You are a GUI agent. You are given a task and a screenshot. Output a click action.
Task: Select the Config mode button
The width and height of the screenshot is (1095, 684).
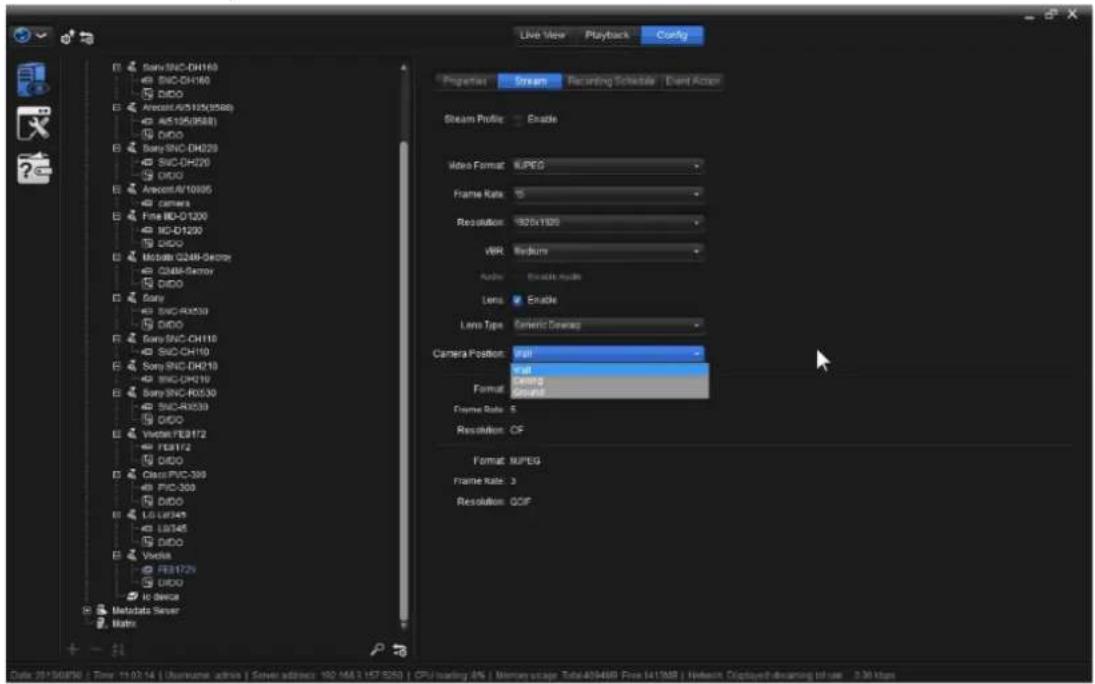click(672, 35)
